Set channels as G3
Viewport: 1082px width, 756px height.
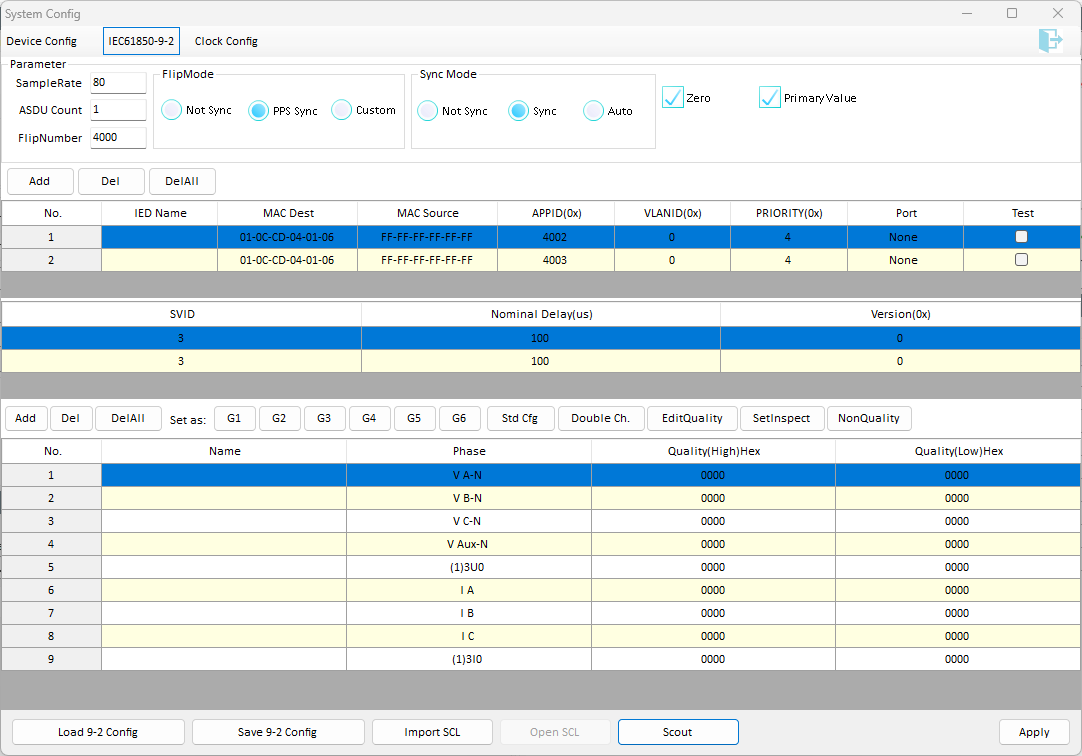[324, 418]
